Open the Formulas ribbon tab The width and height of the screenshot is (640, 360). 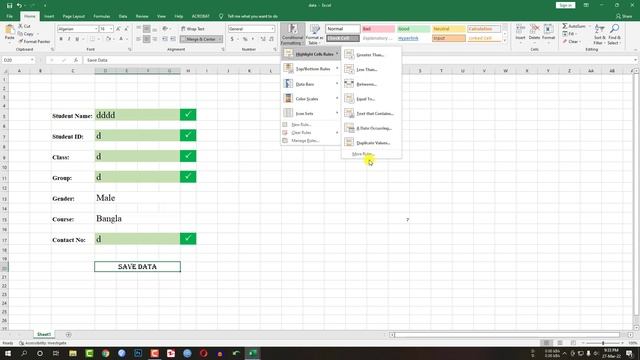coord(102,16)
